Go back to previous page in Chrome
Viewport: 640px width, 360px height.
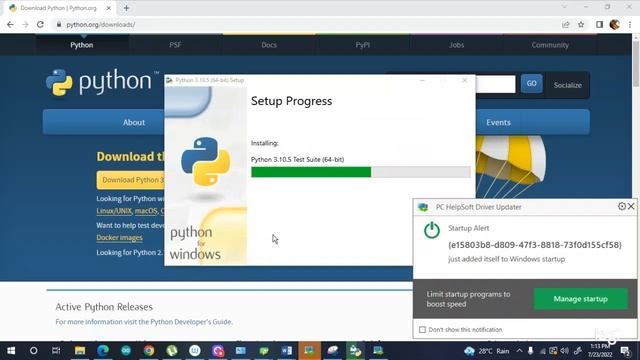click(x=10, y=24)
